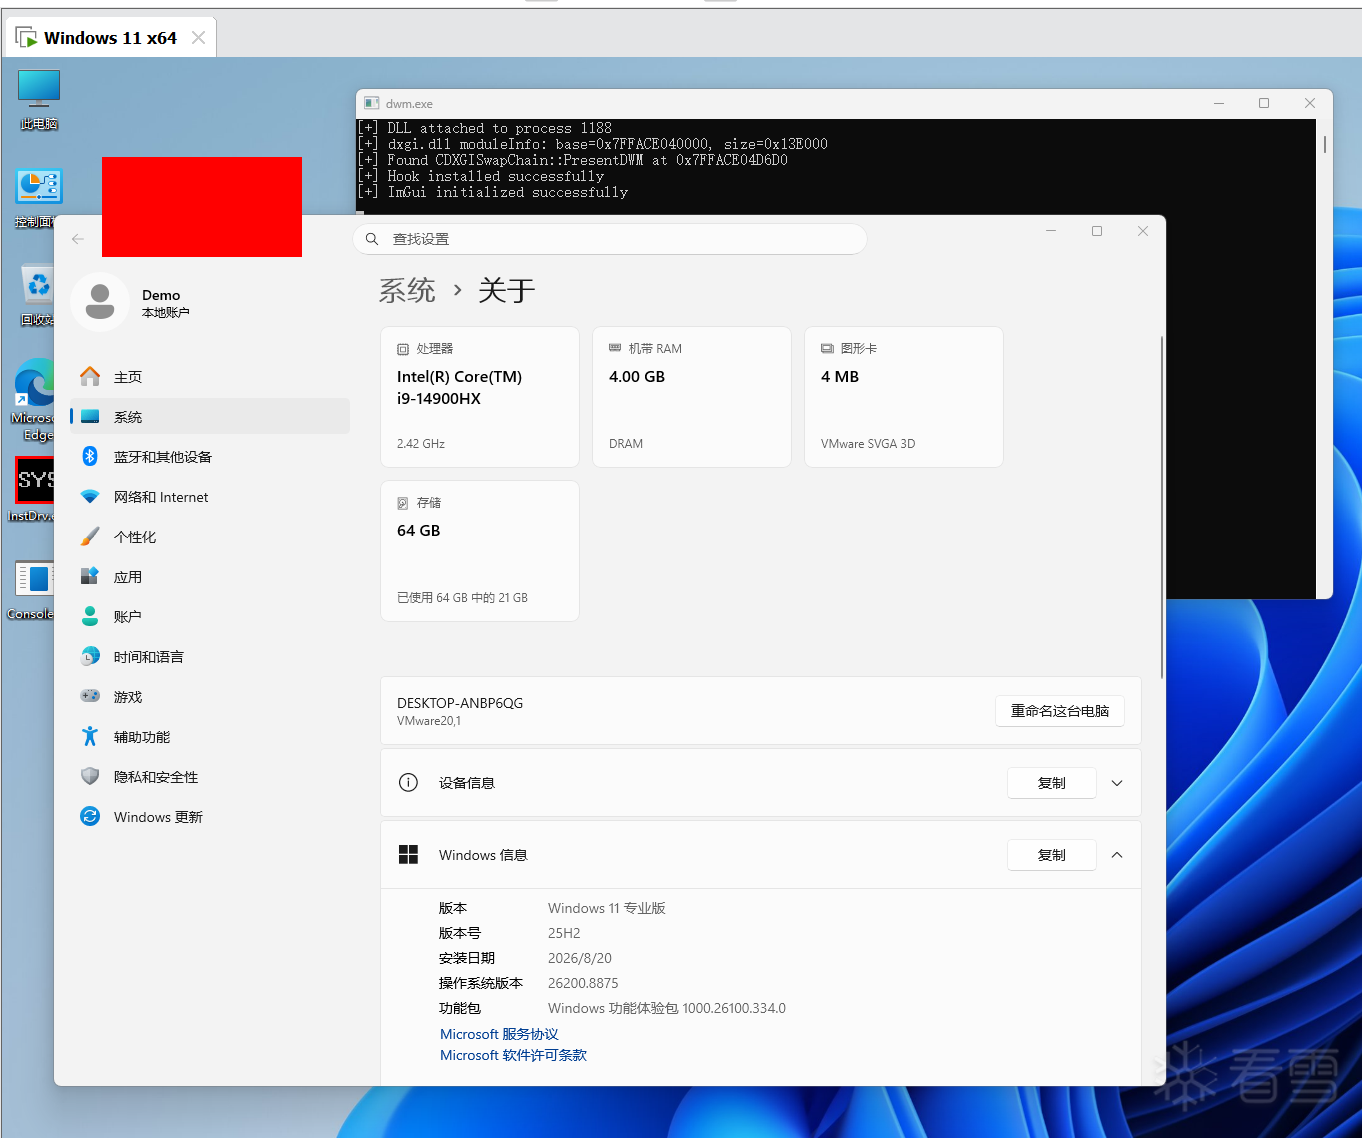Image resolution: width=1362 pixels, height=1138 pixels.
Task: Click the Settings page vertical scrollbar
Action: [1161, 507]
